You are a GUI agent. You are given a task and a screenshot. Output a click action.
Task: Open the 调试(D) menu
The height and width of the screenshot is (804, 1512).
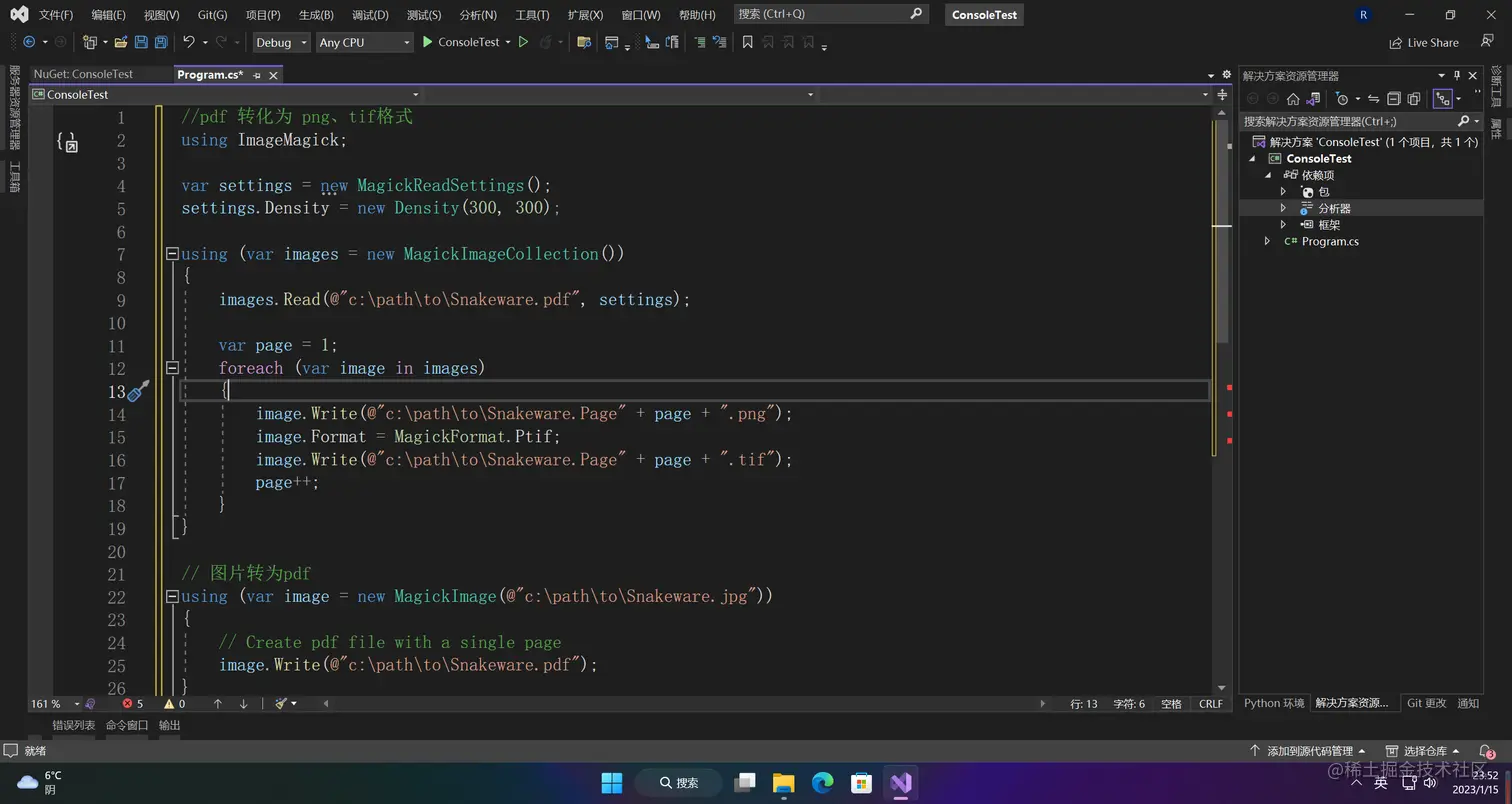370,15
